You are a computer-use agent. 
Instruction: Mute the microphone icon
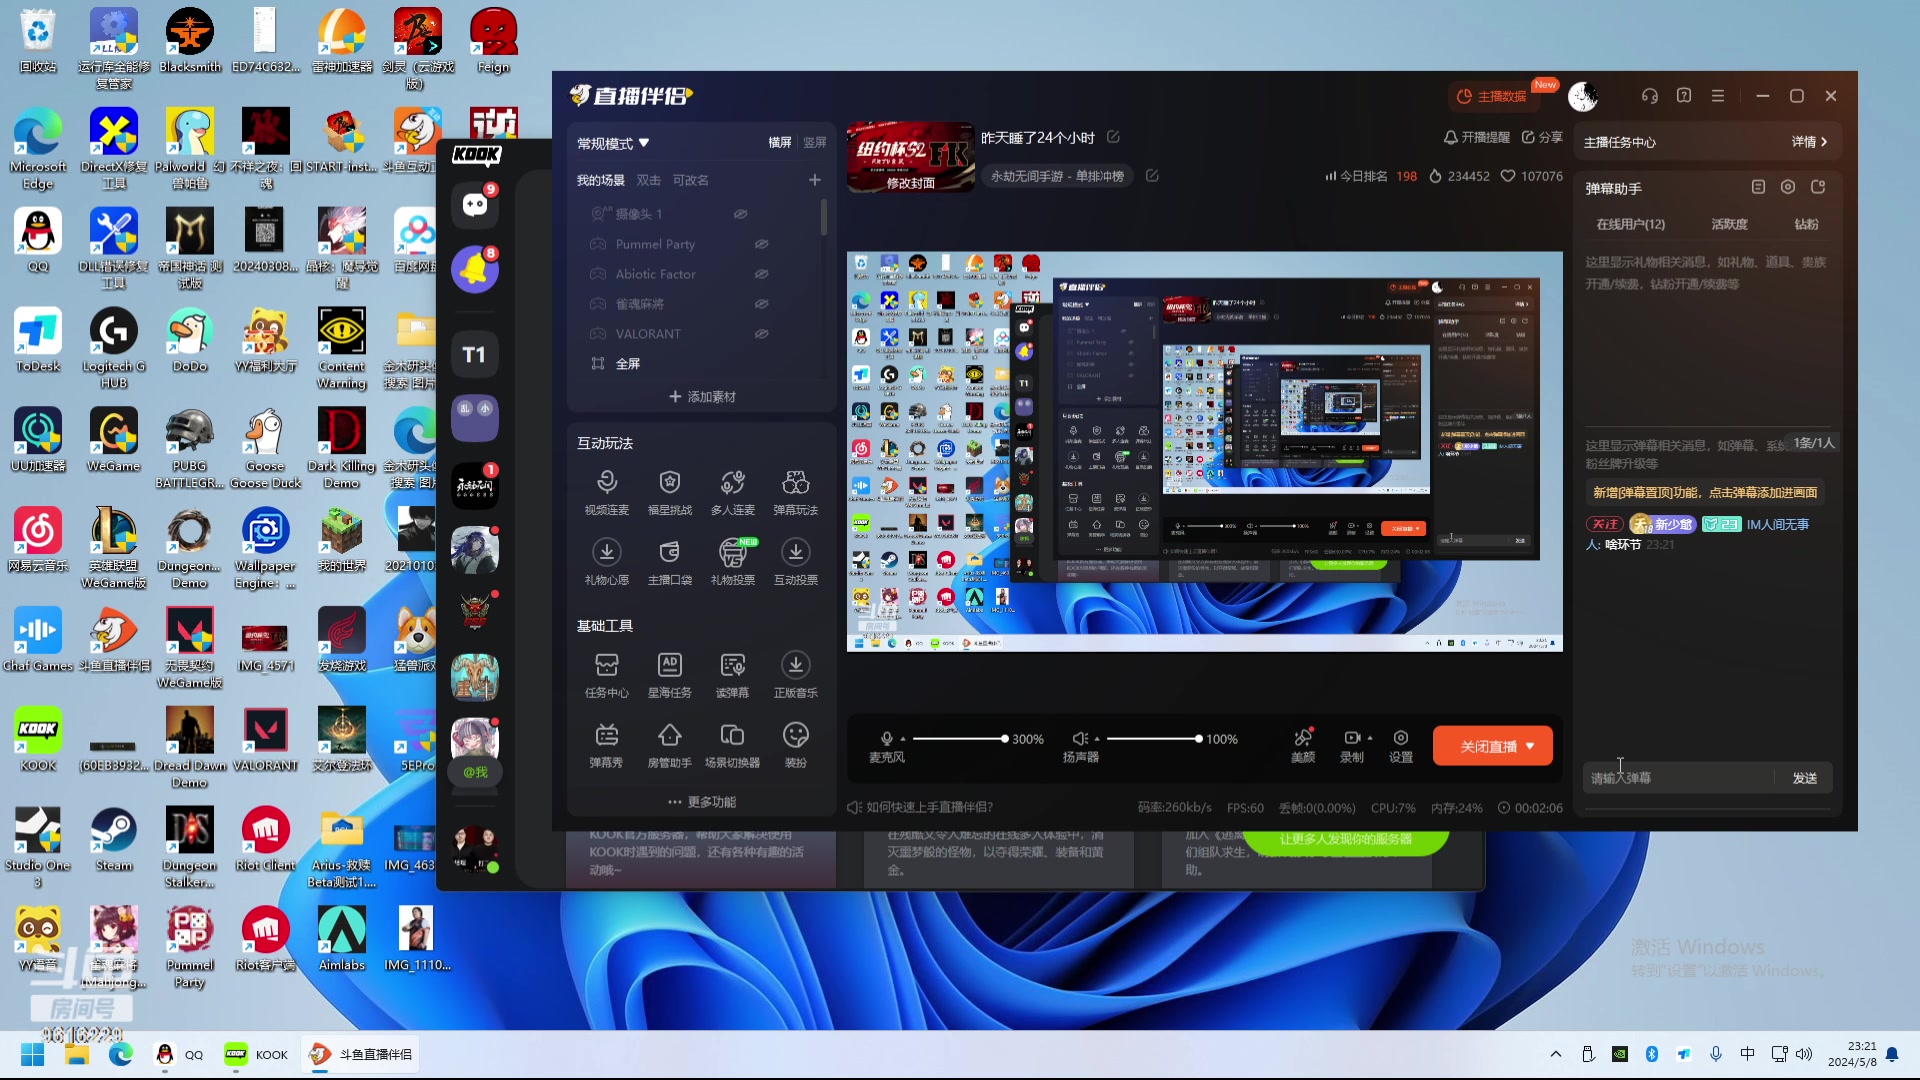[886, 739]
